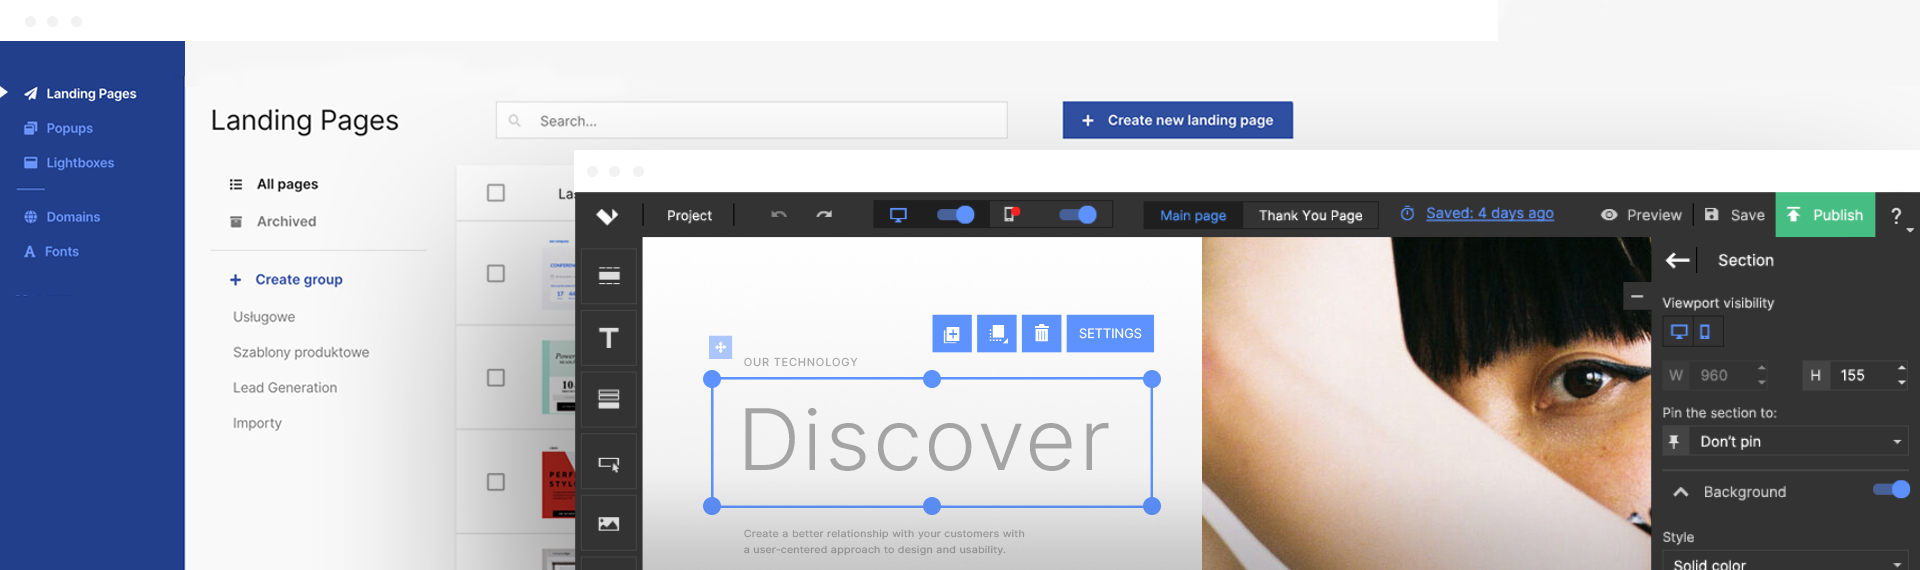Viewport: 1920px width, 570px height.
Task: Click the pin icon beside Don't pin
Action: [1675, 441]
